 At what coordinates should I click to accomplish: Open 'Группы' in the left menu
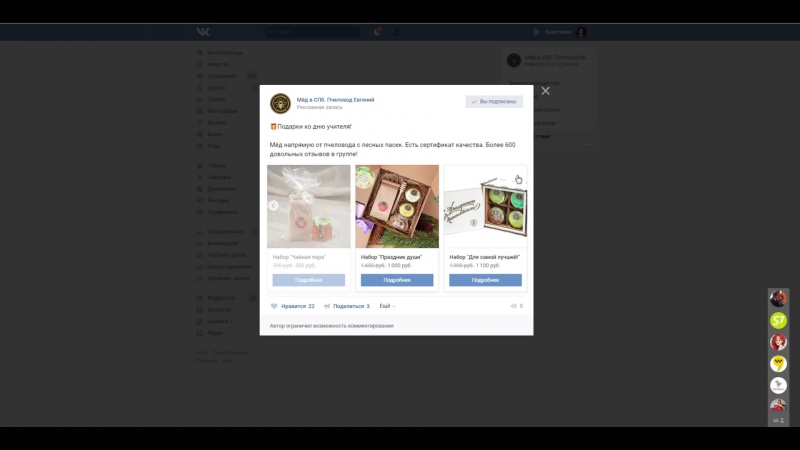216,99
